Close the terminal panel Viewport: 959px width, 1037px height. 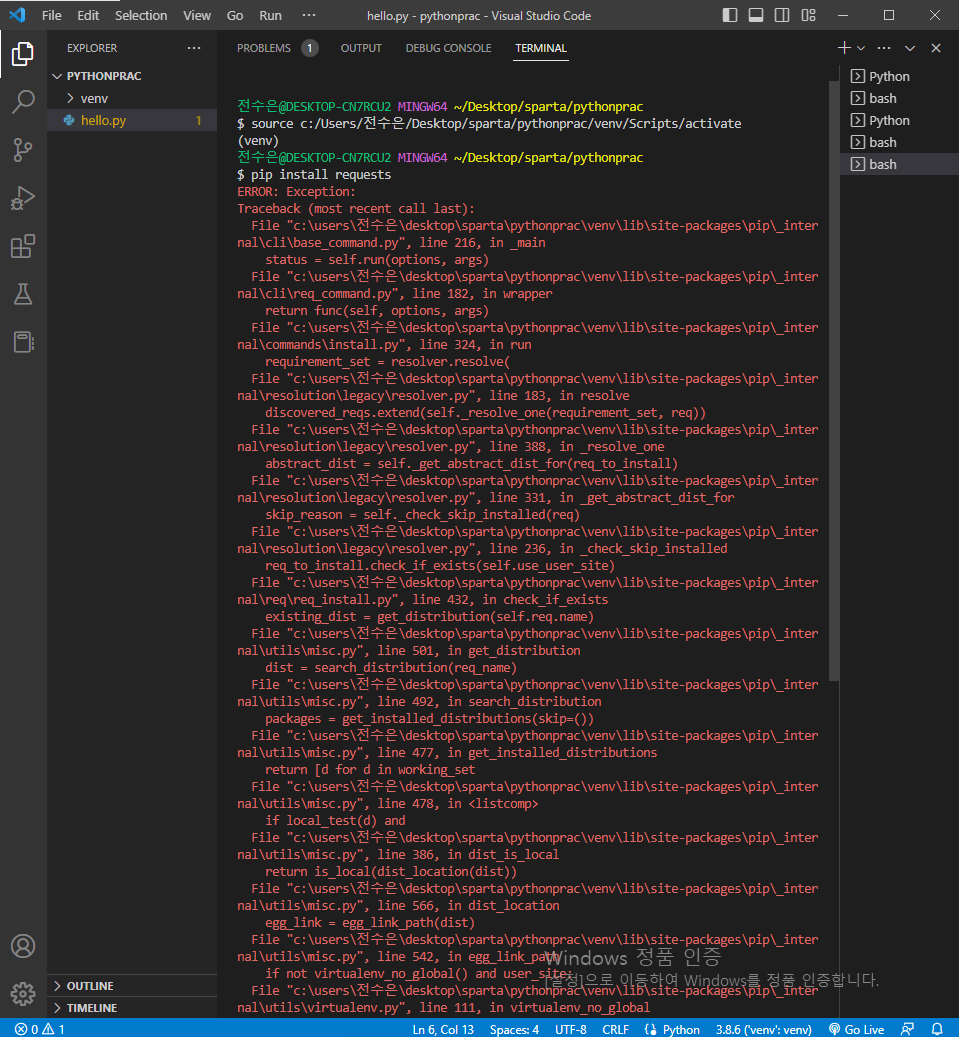pyautogui.click(x=936, y=48)
